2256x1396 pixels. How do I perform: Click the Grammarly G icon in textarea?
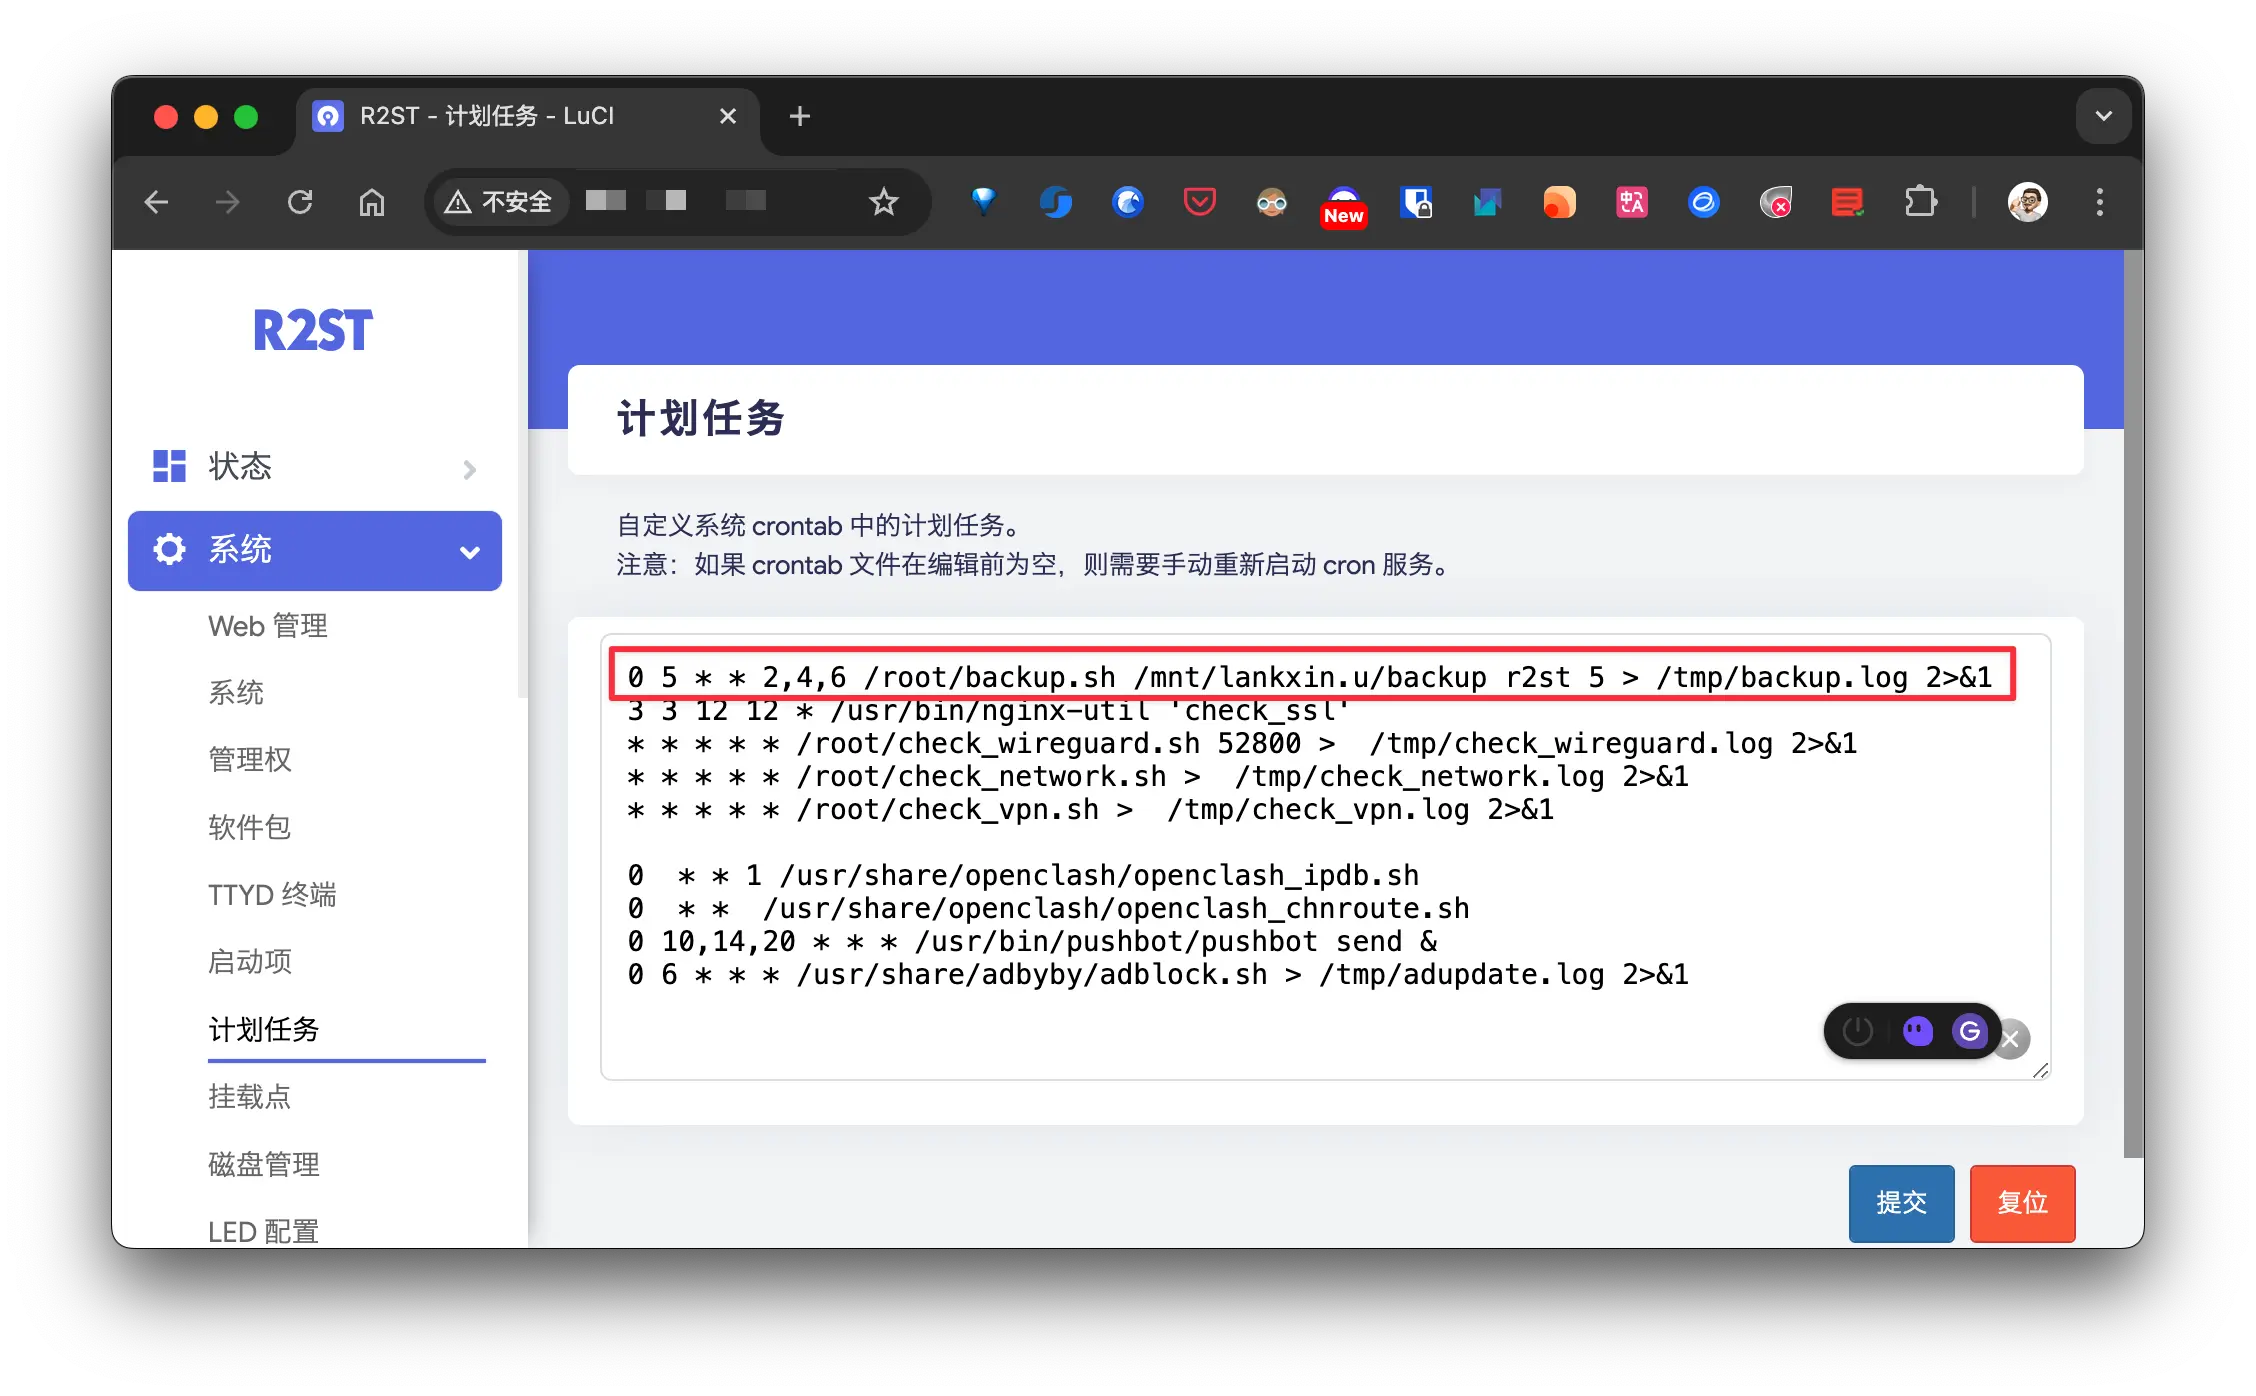tap(1969, 1031)
